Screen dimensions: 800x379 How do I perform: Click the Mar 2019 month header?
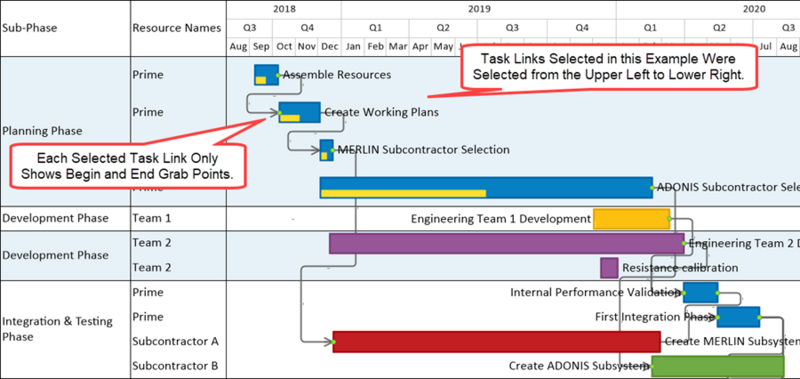397,46
